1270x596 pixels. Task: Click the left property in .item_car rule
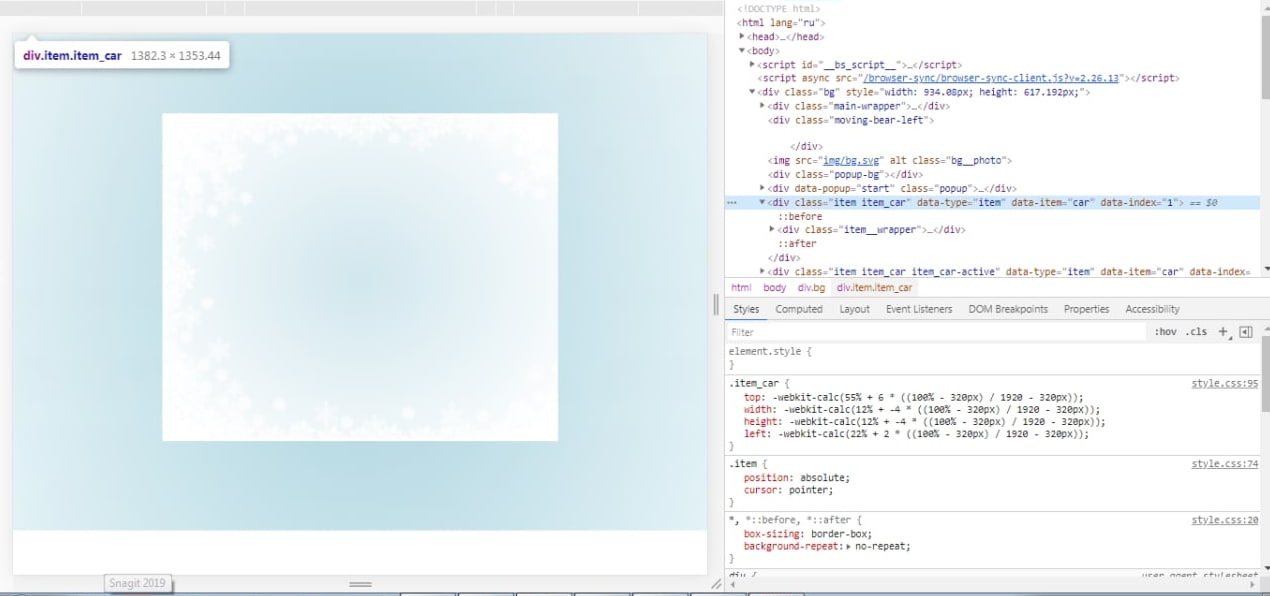(916, 435)
